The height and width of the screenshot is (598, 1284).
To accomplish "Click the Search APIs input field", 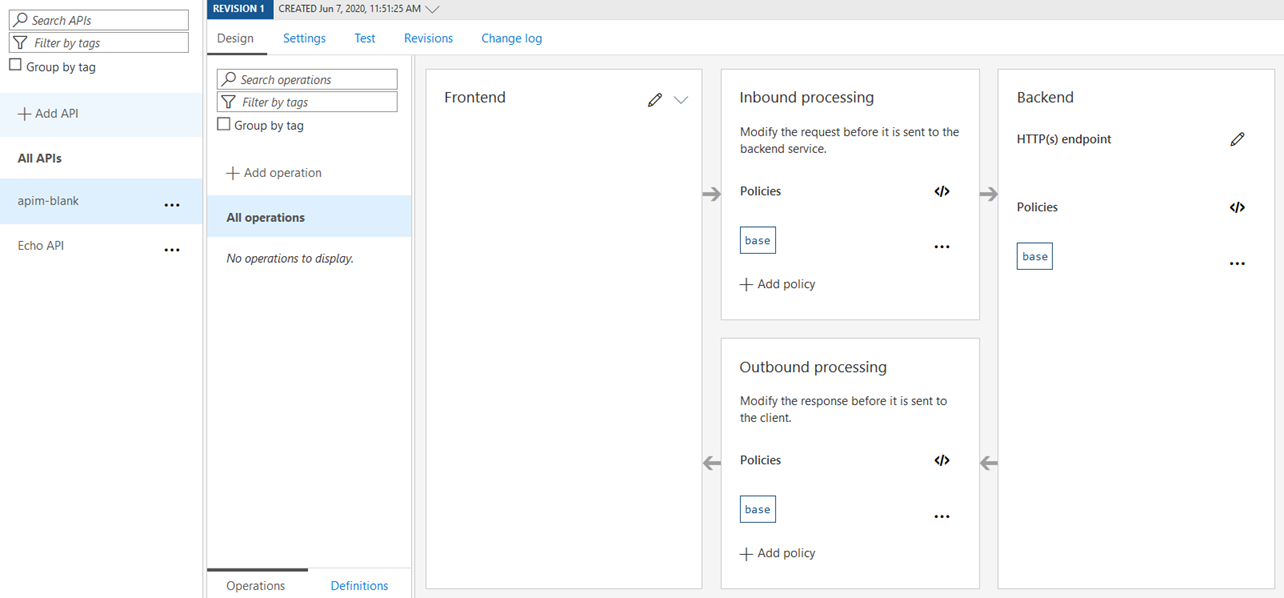I will (x=99, y=20).
